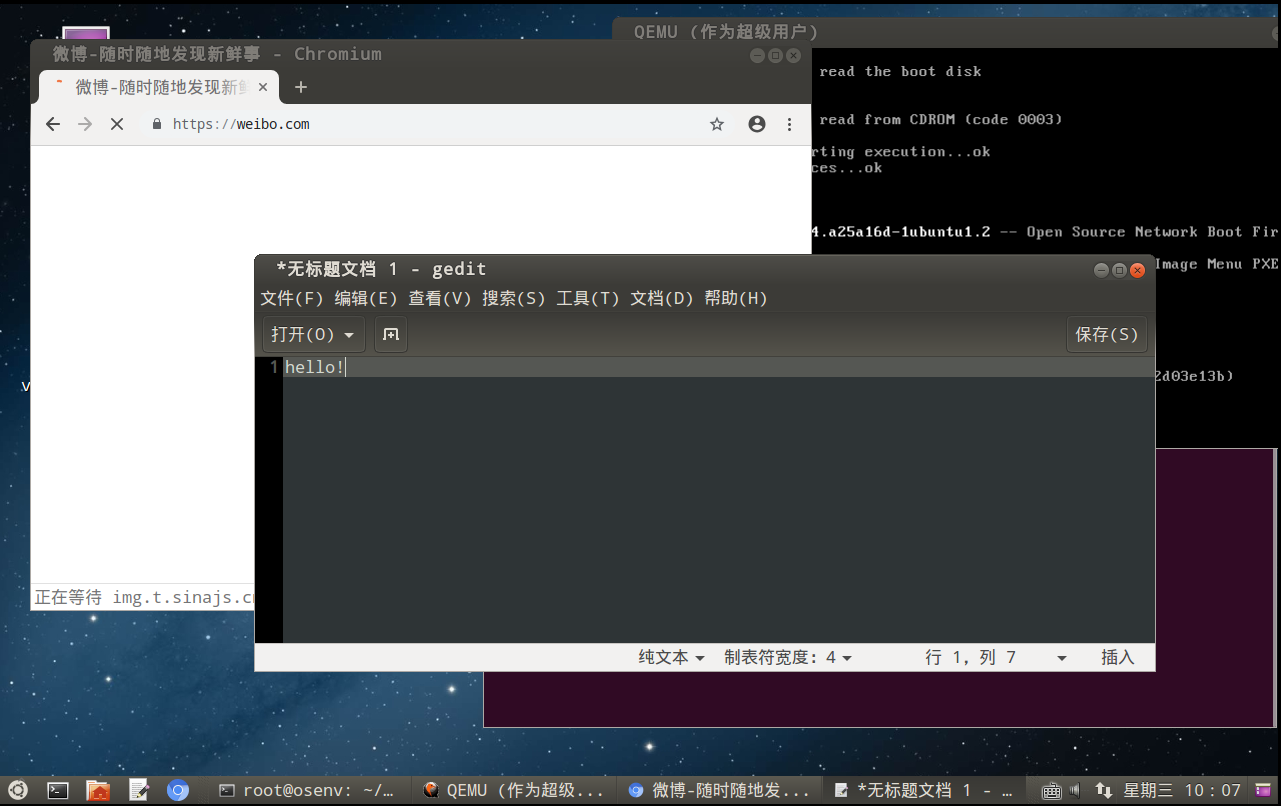Open Chromium's three-dot menu
This screenshot has width=1281, height=806.
789,124
